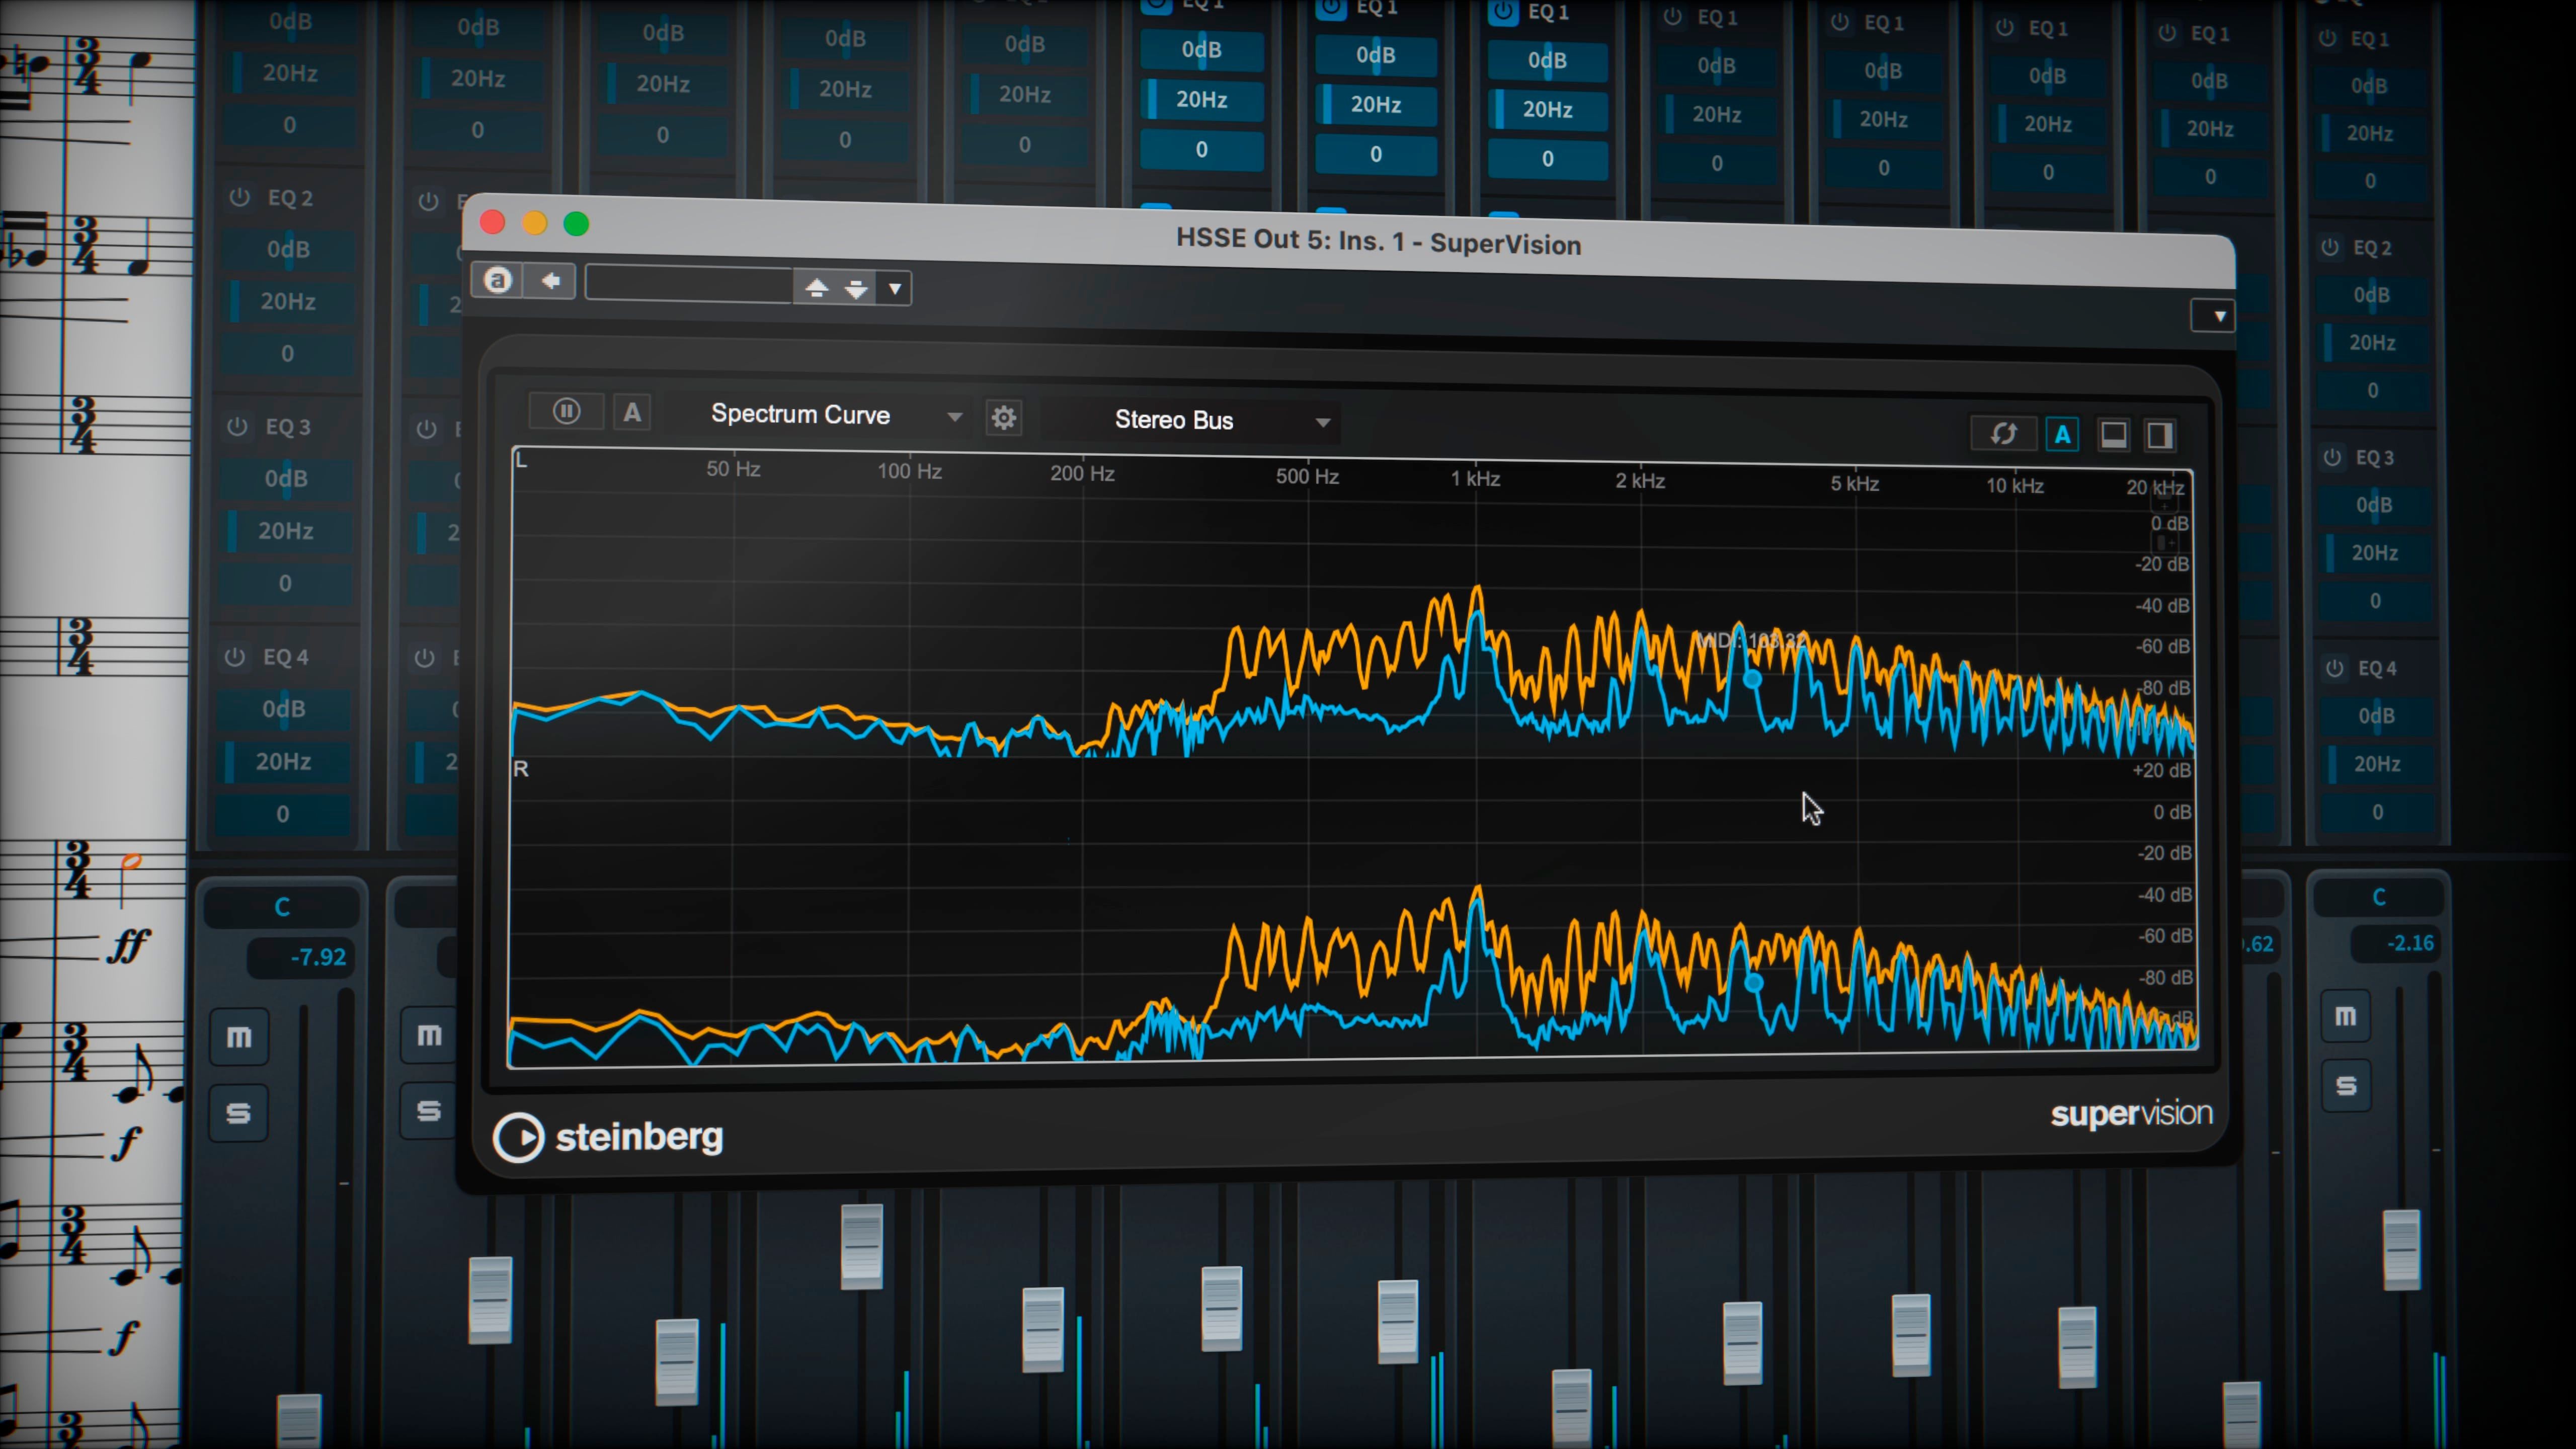Open the preset browser dropdown arrow
Viewport: 2576px width, 1449px height.
pos(895,289)
